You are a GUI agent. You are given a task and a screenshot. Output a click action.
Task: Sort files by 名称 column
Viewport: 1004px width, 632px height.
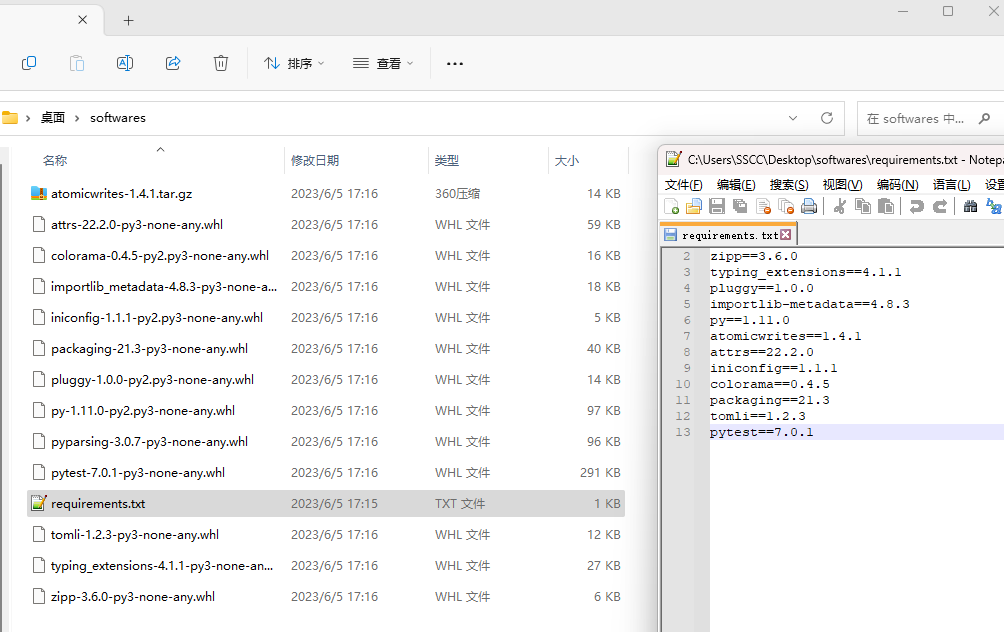click(x=55, y=161)
